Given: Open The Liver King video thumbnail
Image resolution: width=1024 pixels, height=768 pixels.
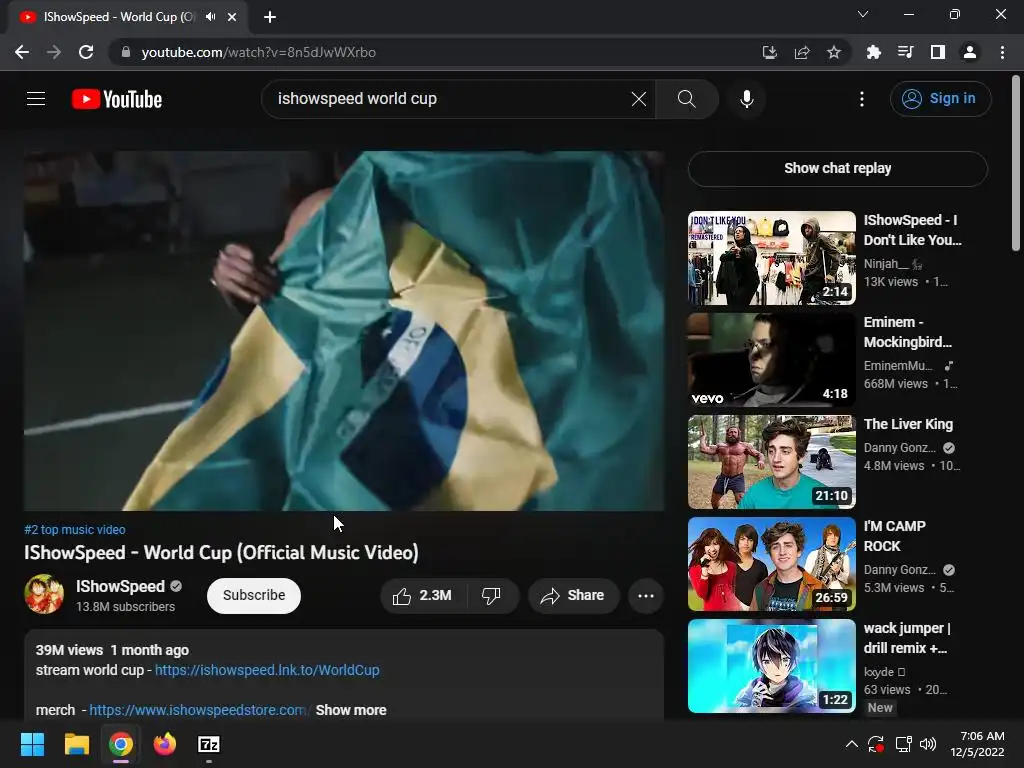Looking at the screenshot, I should pos(772,462).
